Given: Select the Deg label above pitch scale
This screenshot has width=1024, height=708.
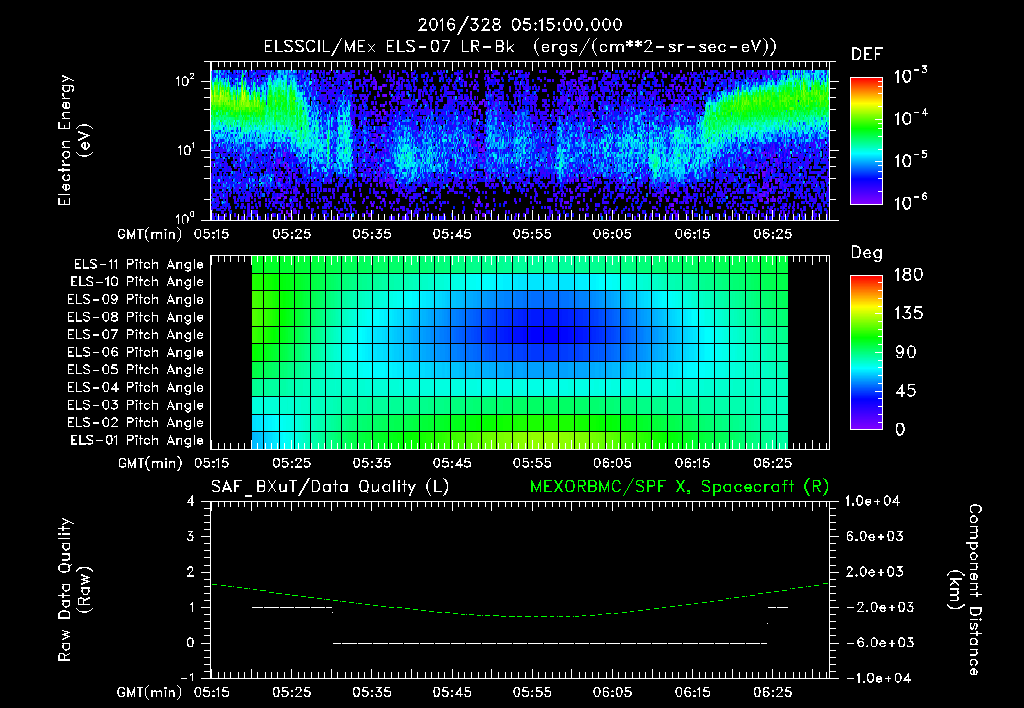Looking at the screenshot, I should (867, 253).
